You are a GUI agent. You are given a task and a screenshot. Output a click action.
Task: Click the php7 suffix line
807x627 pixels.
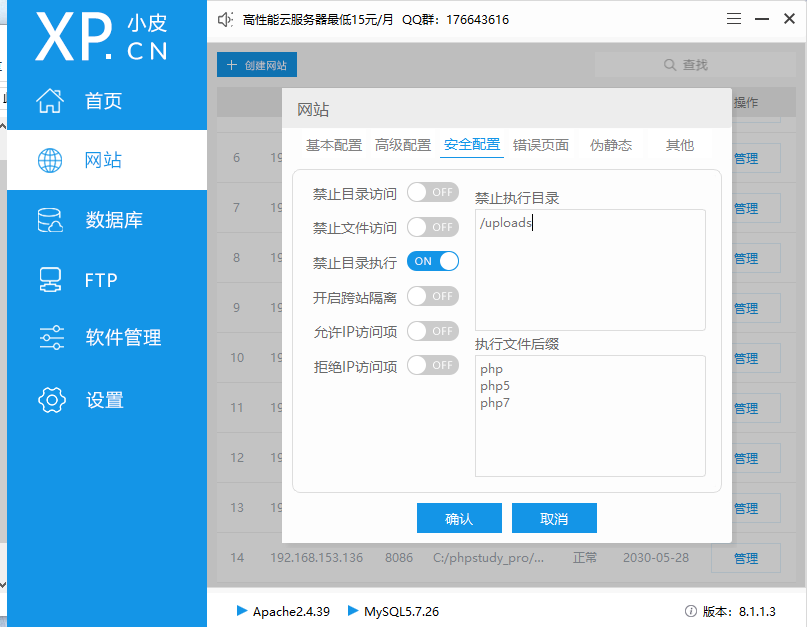click(x=495, y=403)
